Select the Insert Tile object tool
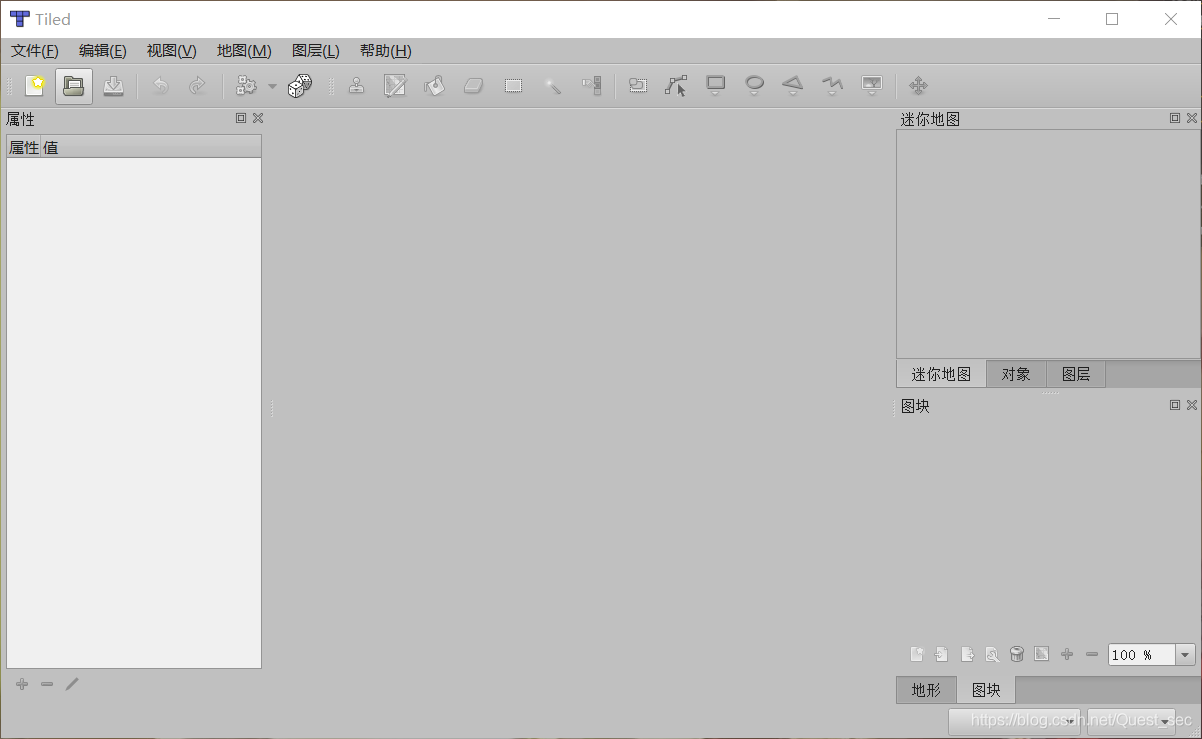Image resolution: width=1202 pixels, height=739 pixels. pos(872,86)
